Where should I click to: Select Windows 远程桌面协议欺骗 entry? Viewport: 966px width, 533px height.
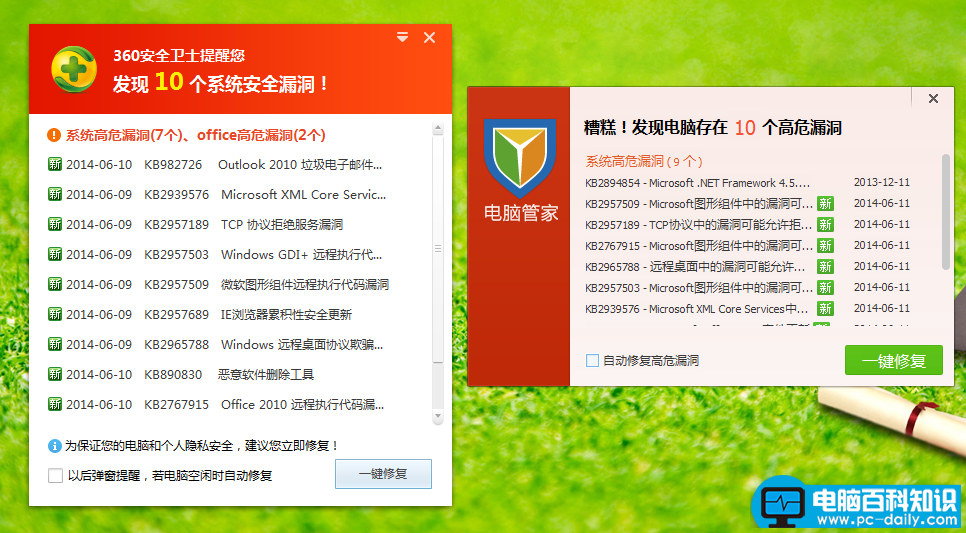[302, 344]
